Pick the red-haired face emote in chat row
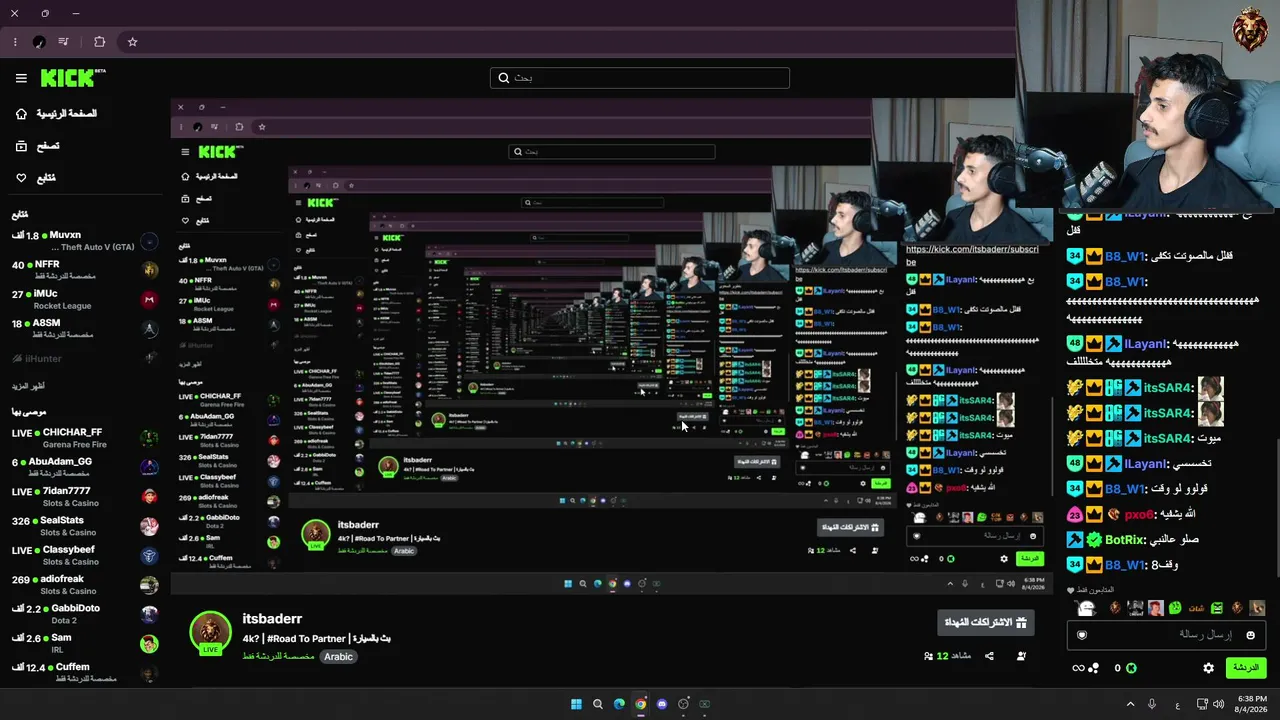This screenshot has height=720, width=1280. (1155, 608)
